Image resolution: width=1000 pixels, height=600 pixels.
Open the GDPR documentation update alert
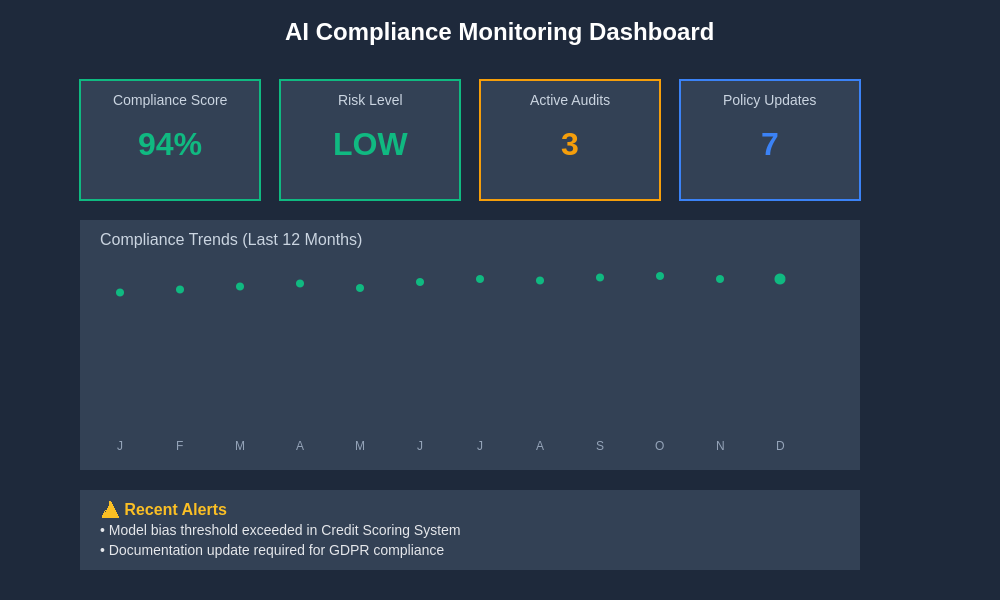[272, 550]
